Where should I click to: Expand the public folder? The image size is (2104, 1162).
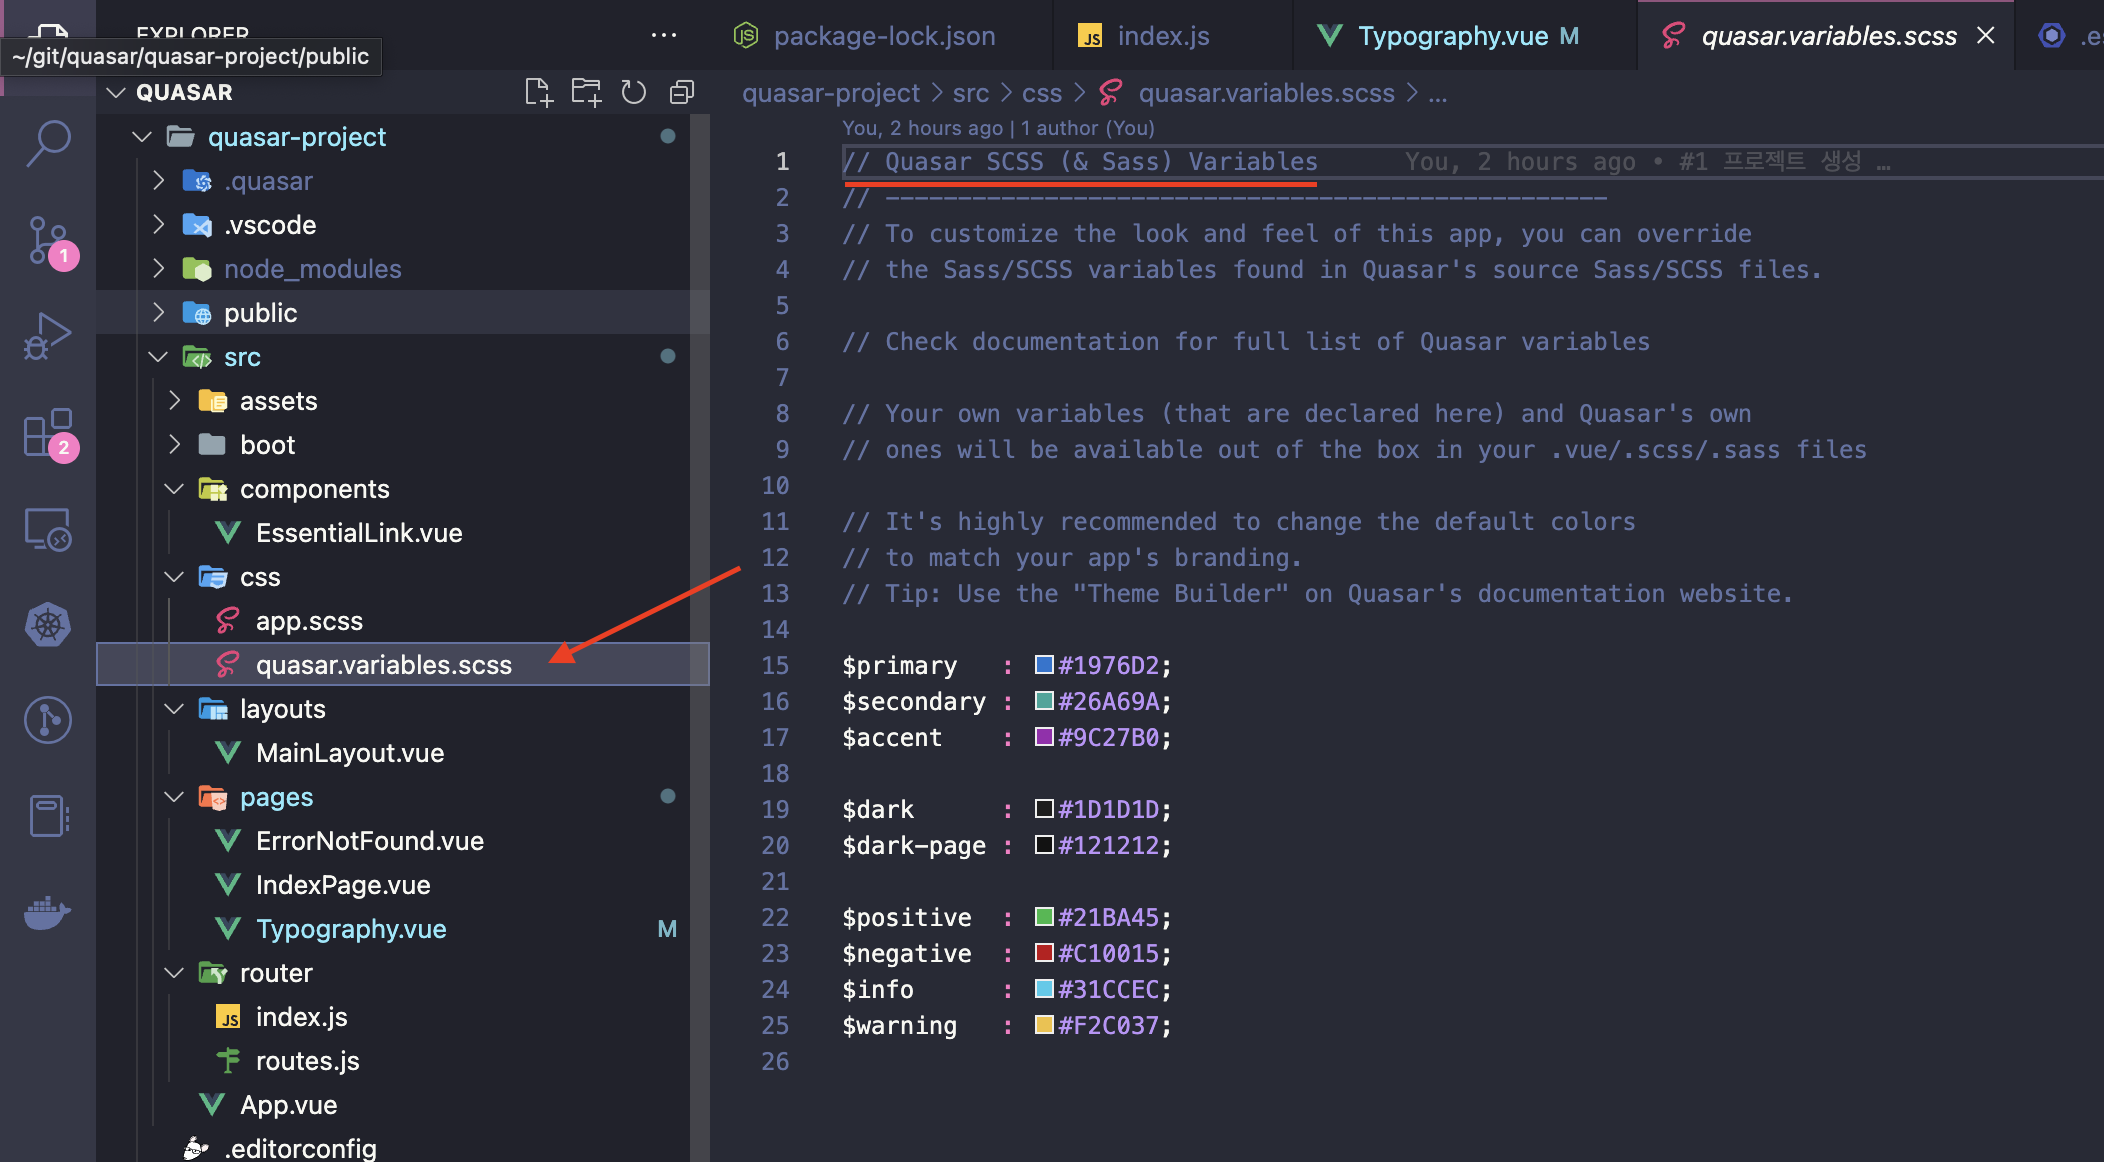[x=260, y=313]
